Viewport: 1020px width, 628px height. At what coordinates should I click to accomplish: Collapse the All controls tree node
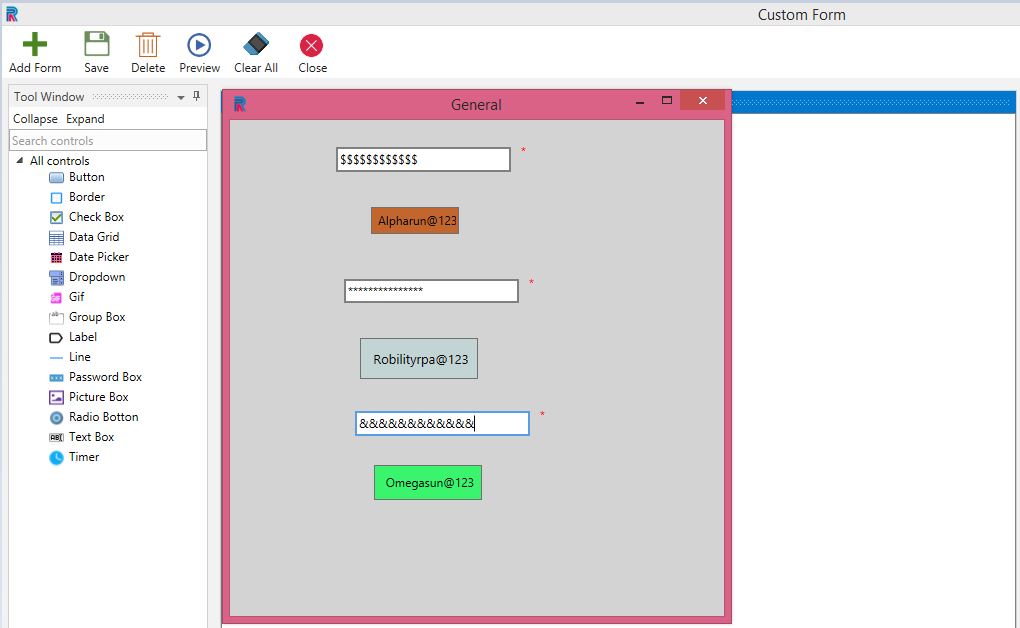pos(20,161)
